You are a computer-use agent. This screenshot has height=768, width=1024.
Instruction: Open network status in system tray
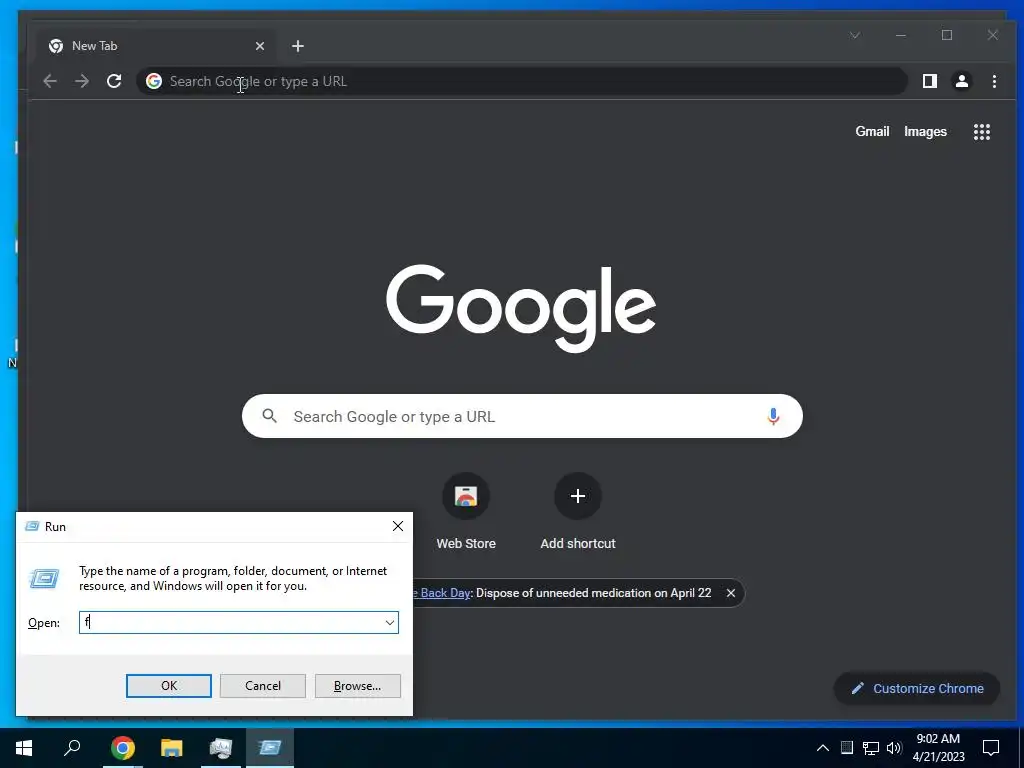pos(871,748)
